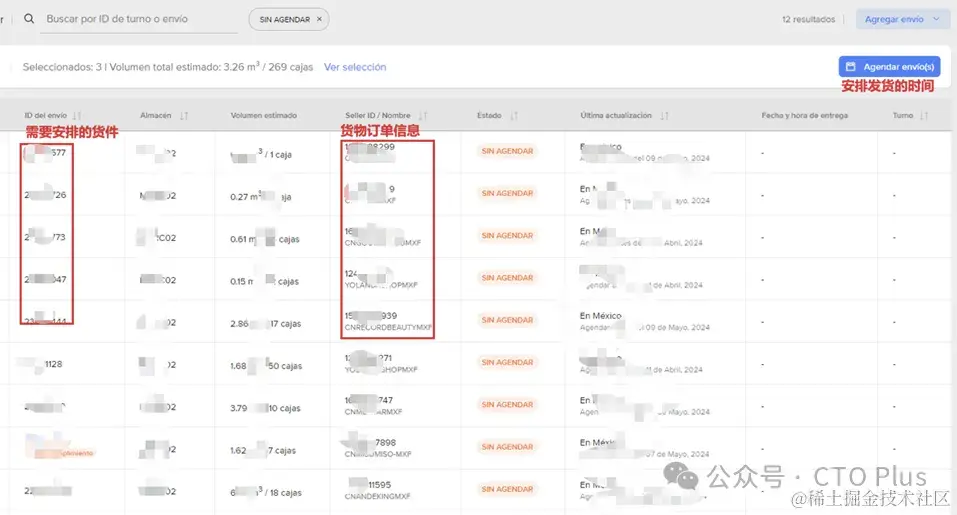Click SIN AGENDAR status in 10 cajas row
Image resolution: width=957 pixels, height=515 pixels.
pyautogui.click(x=507, y=405)
